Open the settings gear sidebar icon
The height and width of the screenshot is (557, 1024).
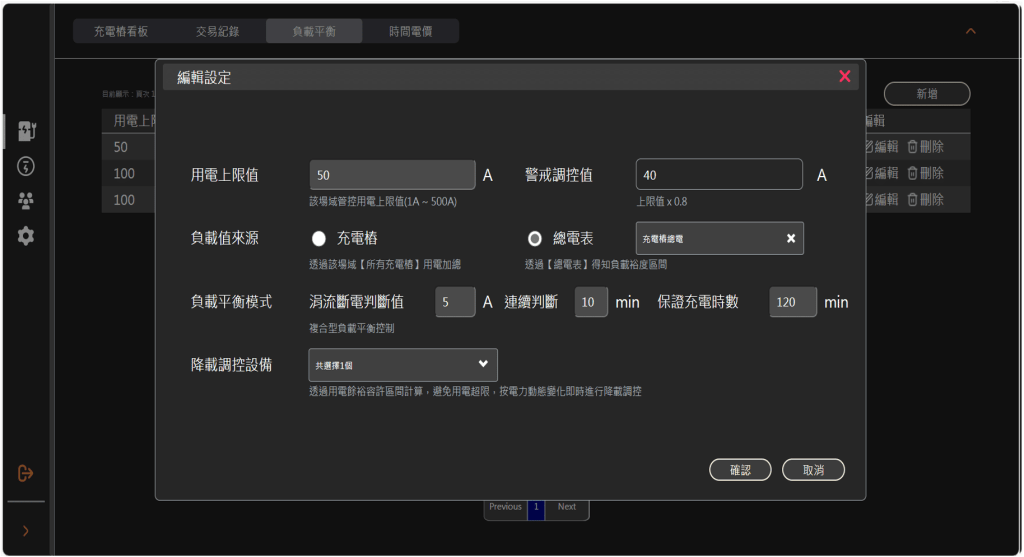coord(25,236)
